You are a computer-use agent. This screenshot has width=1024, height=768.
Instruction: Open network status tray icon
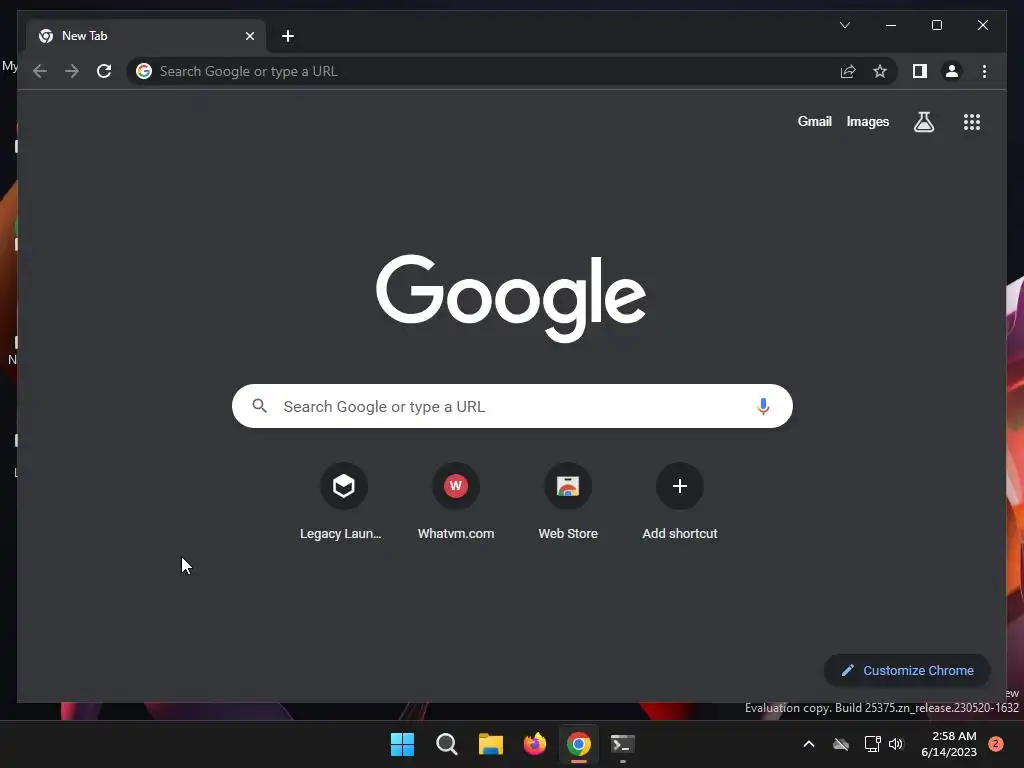pyautogui.click(x=872, y=744)
